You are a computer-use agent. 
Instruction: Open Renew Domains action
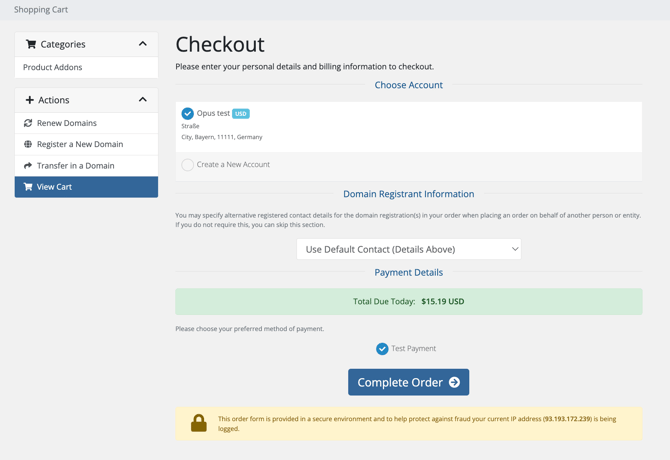coord(86,123)
